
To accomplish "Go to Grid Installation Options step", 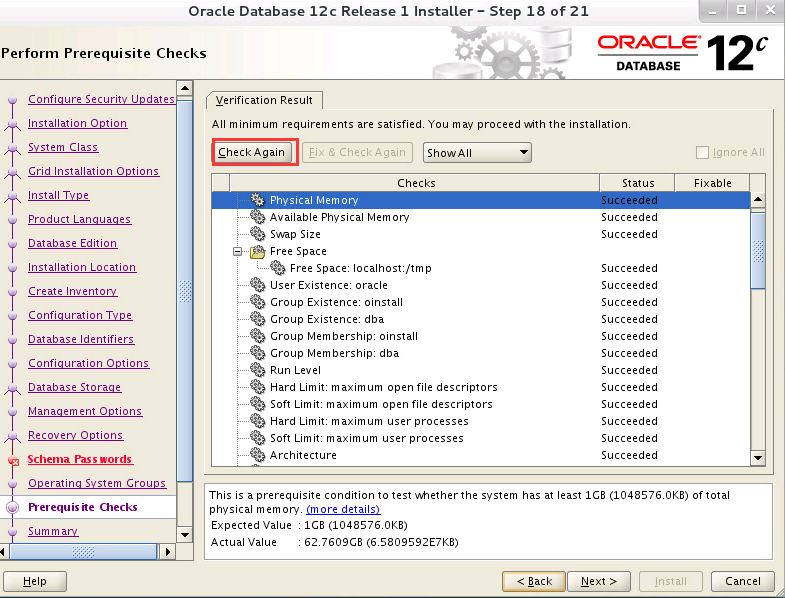I will coord(94,171).
